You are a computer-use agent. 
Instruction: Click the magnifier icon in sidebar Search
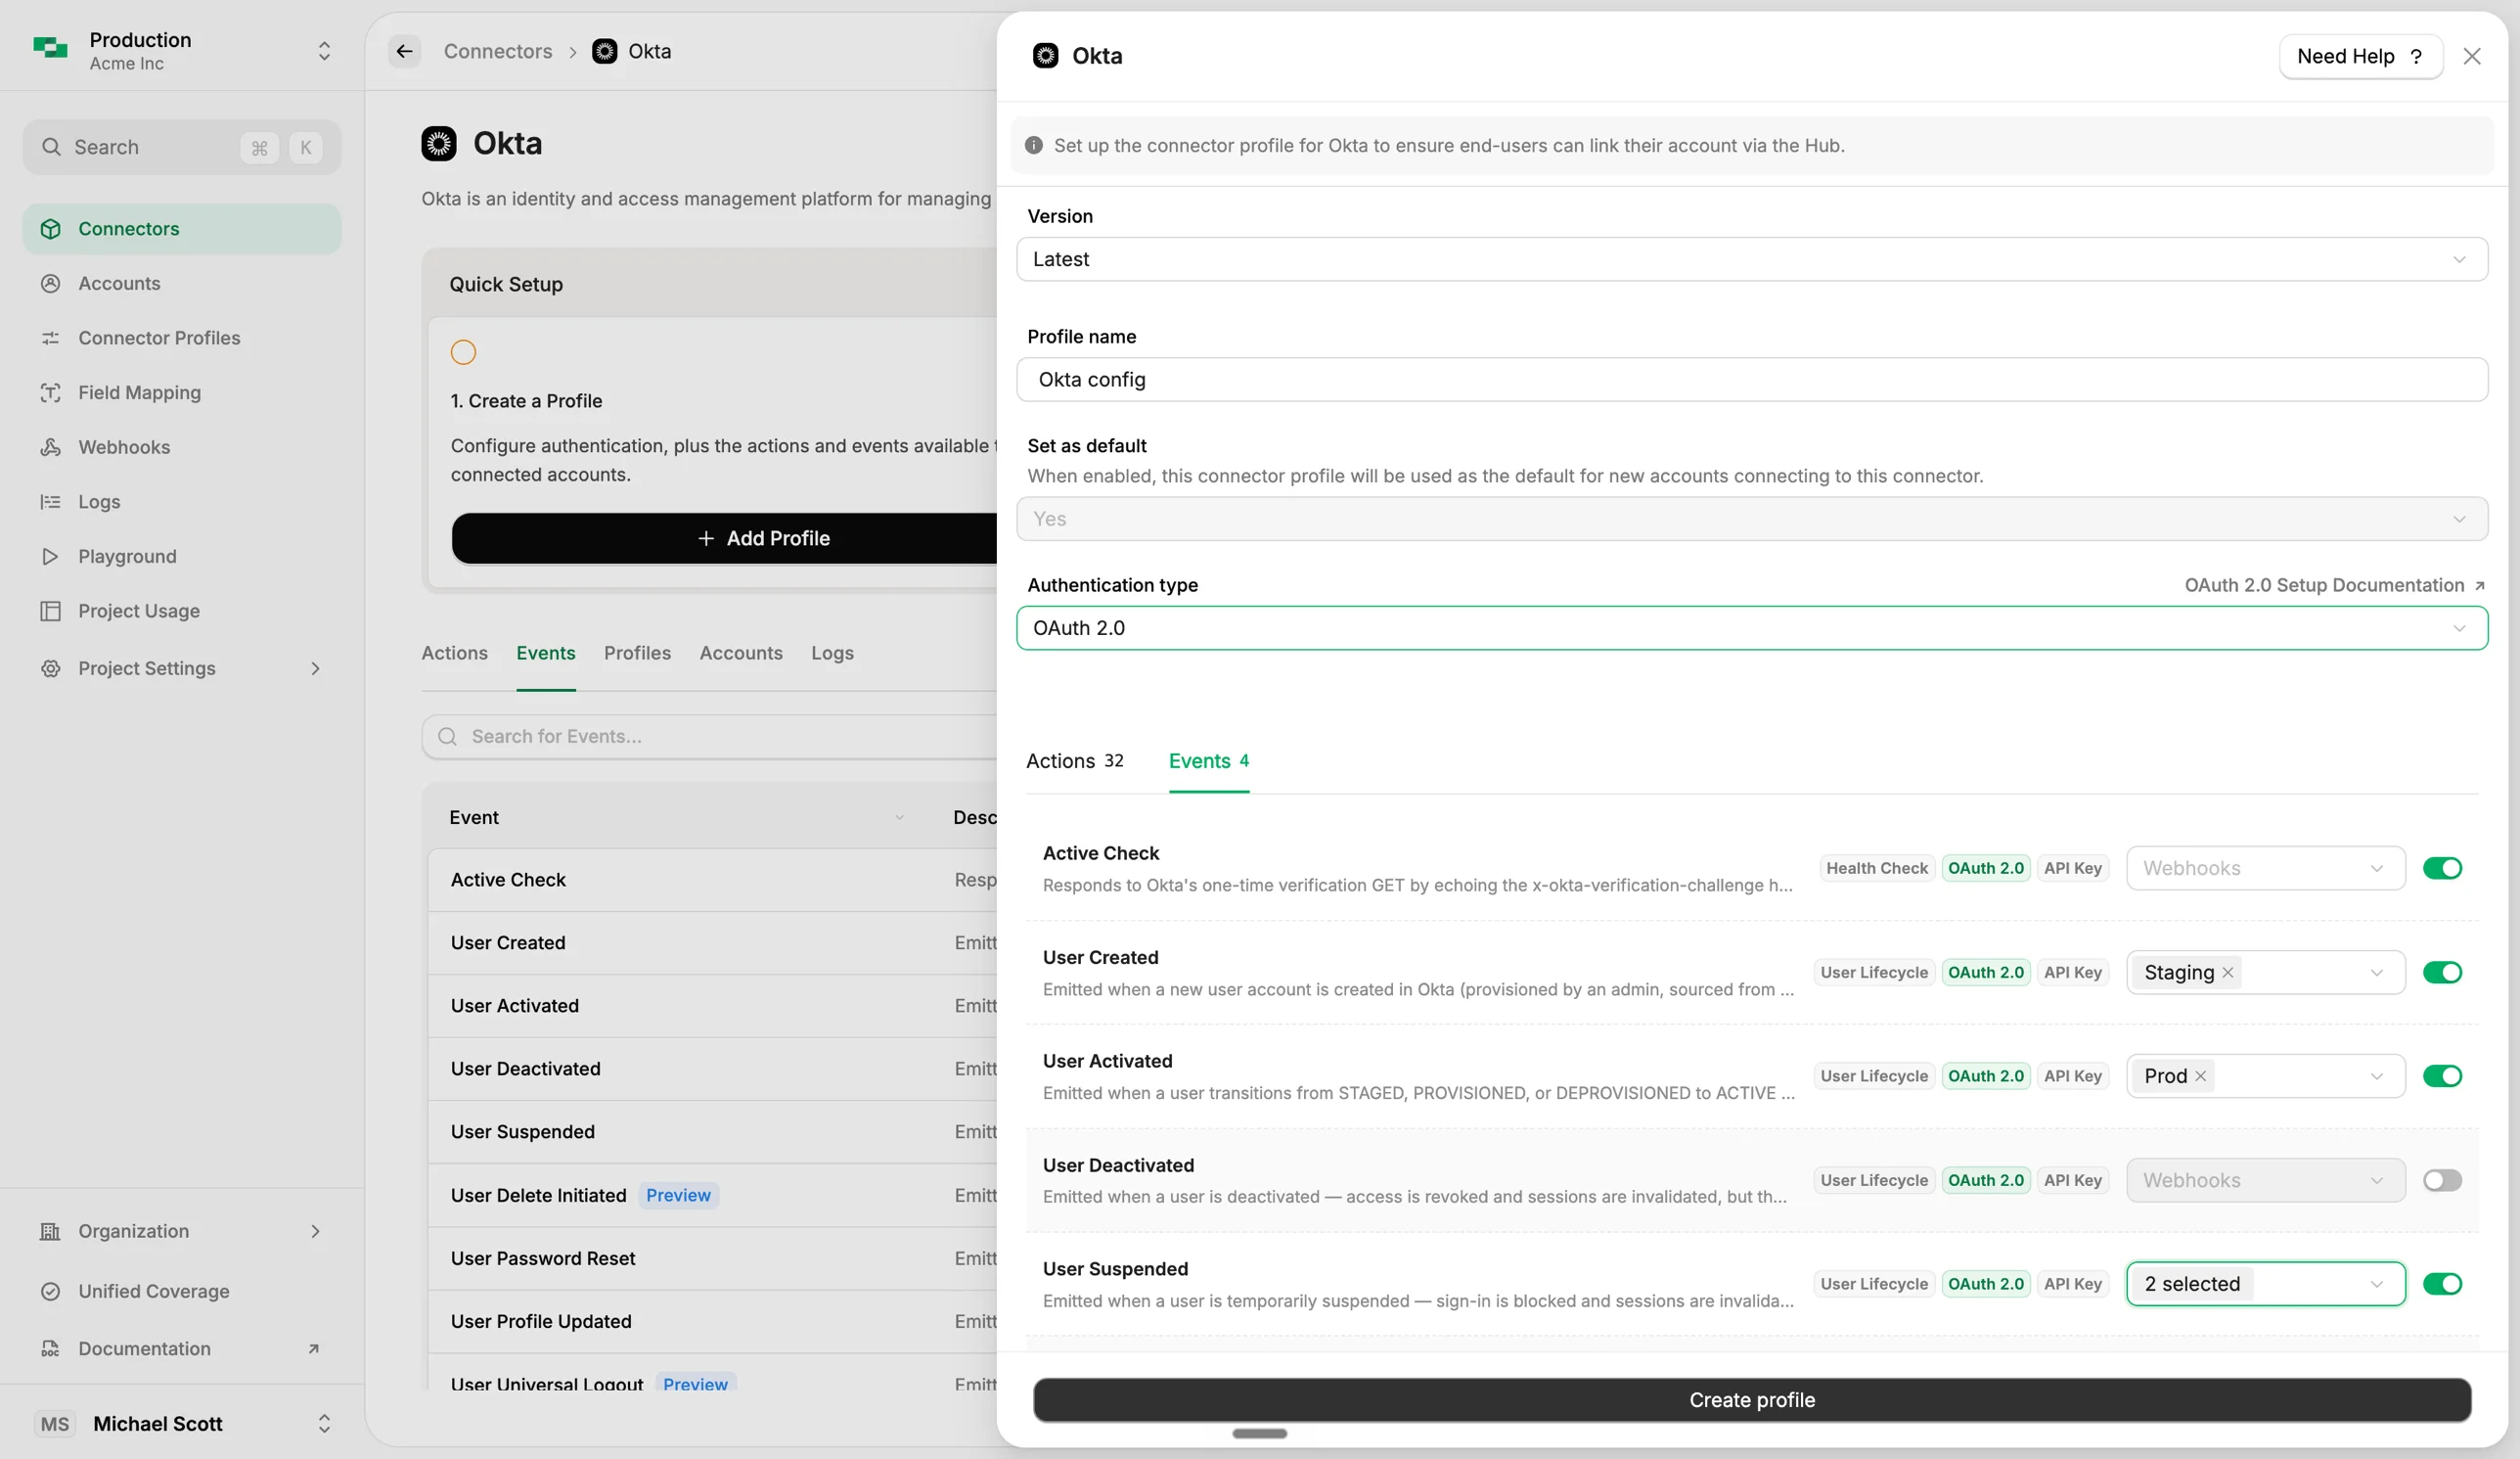[51, 147]
